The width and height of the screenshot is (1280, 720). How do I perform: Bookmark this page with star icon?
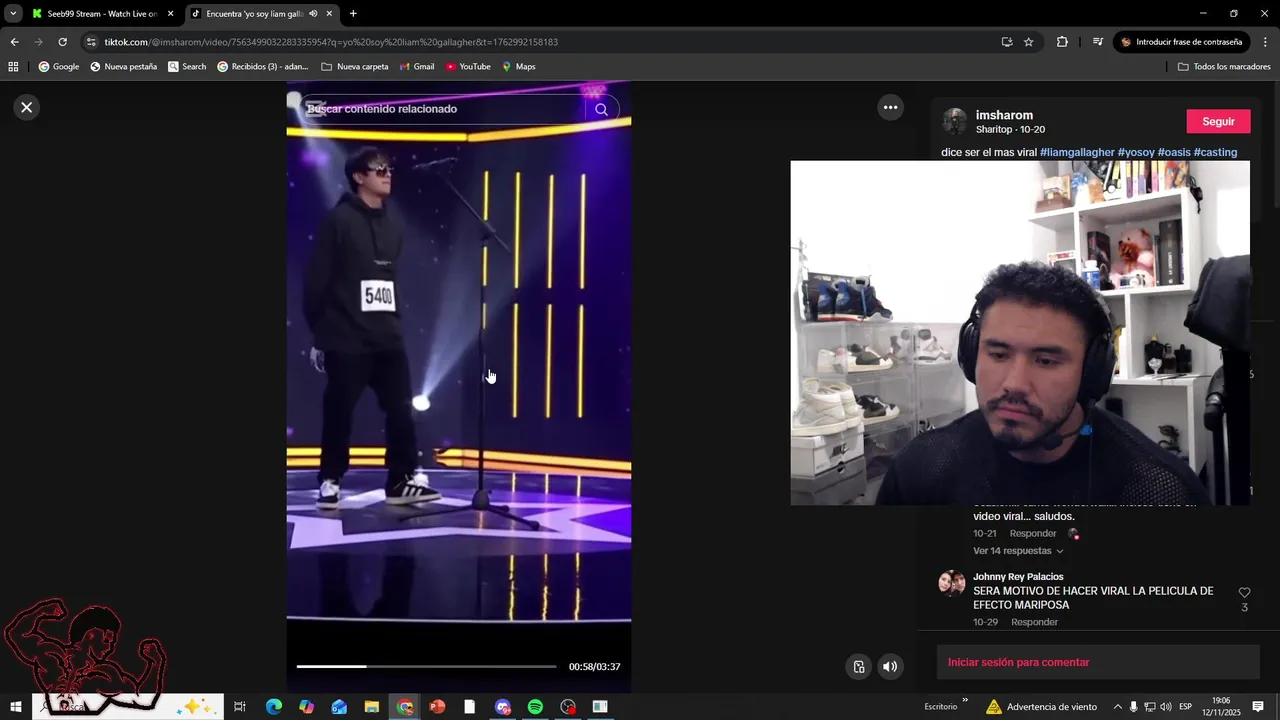pyautogui.click(x=1028, y=42)
